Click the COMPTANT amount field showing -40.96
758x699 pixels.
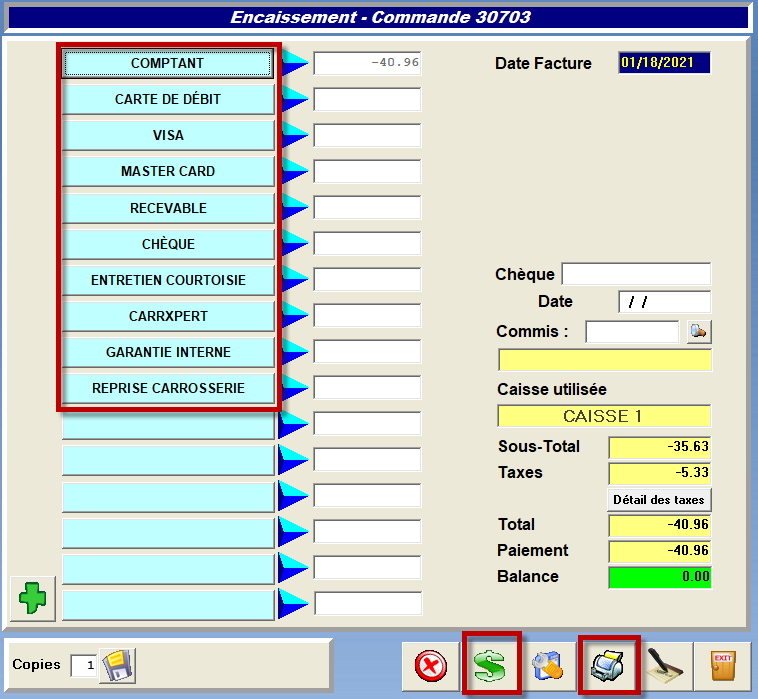[x=367, y=63]
